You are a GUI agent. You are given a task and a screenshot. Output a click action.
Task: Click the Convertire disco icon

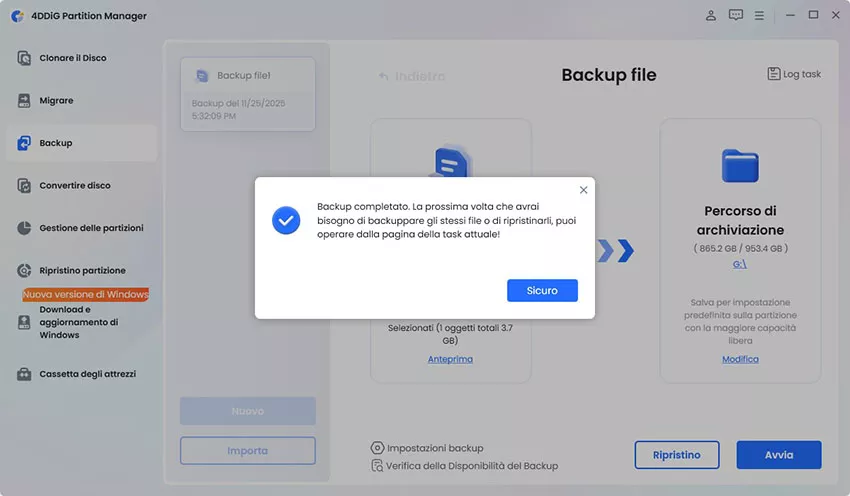[x=24, y=185]
